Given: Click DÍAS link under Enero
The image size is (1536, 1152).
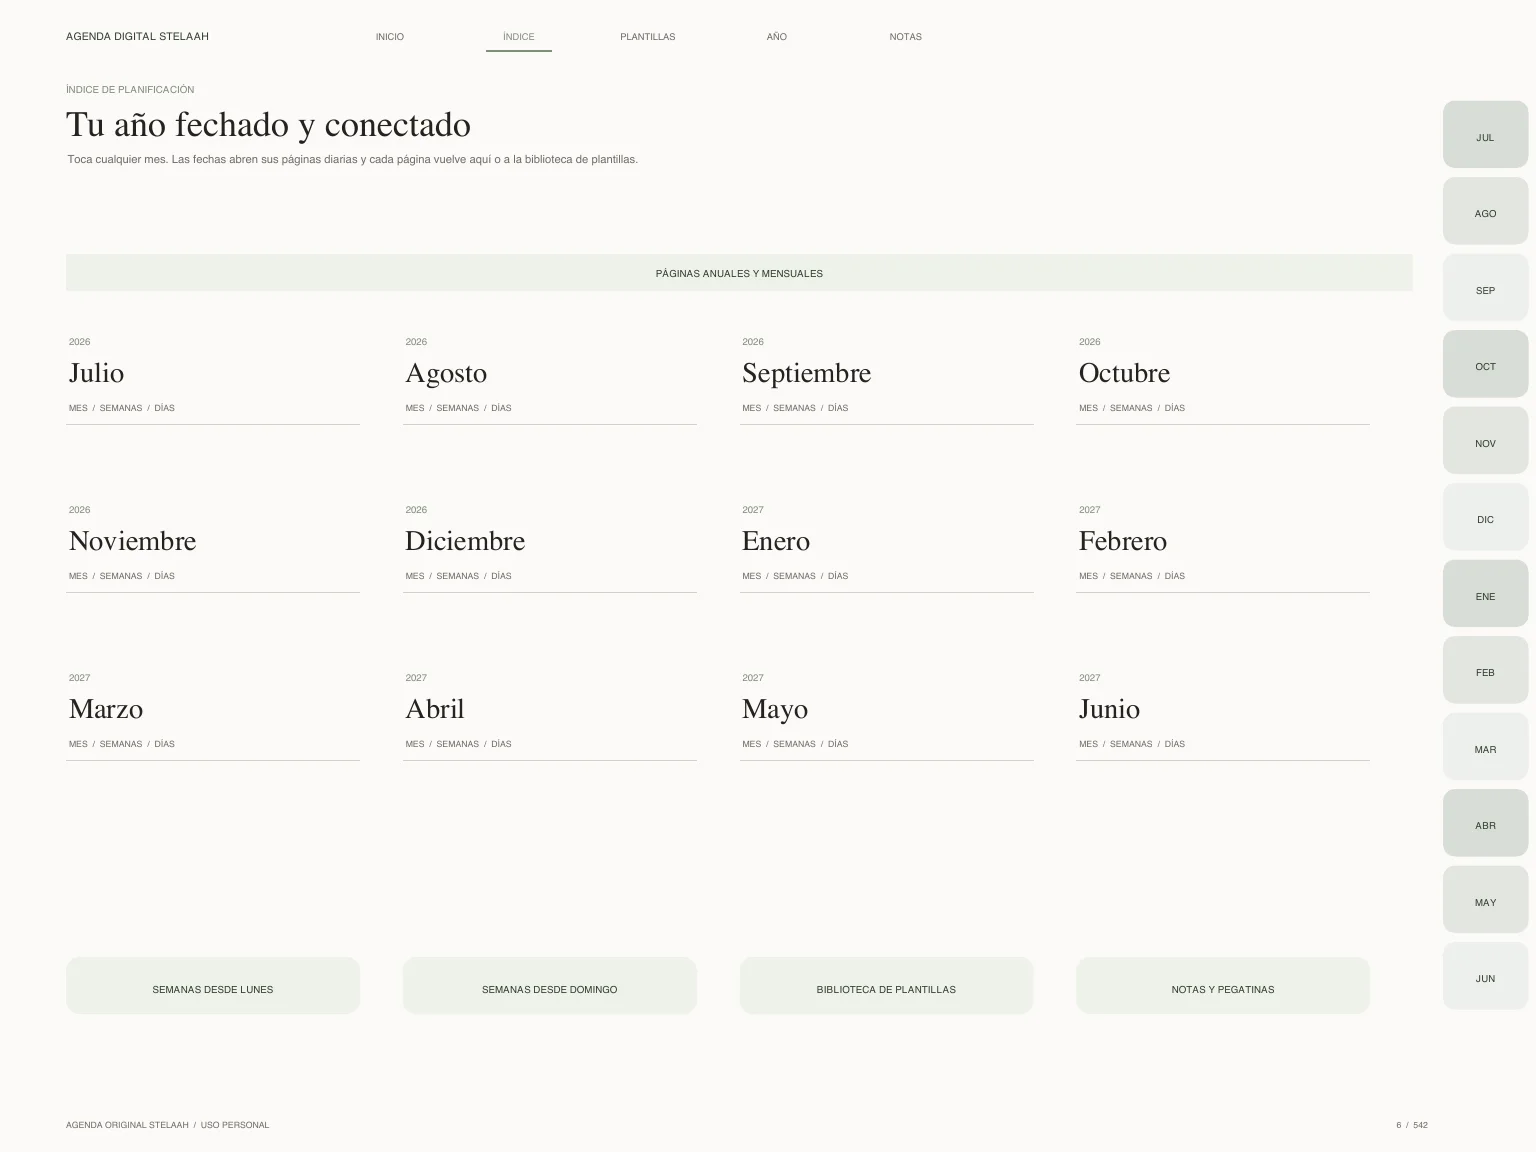Looking at the screenshot, I should (838, 576).
